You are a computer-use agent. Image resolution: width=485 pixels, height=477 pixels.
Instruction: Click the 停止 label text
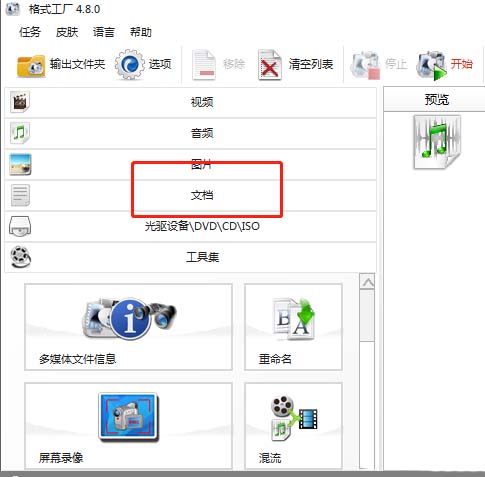click(x=396, y=64)
